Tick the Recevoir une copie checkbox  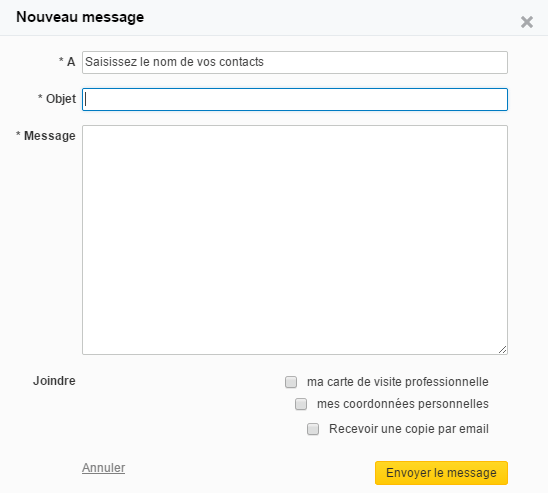[313, 429]
